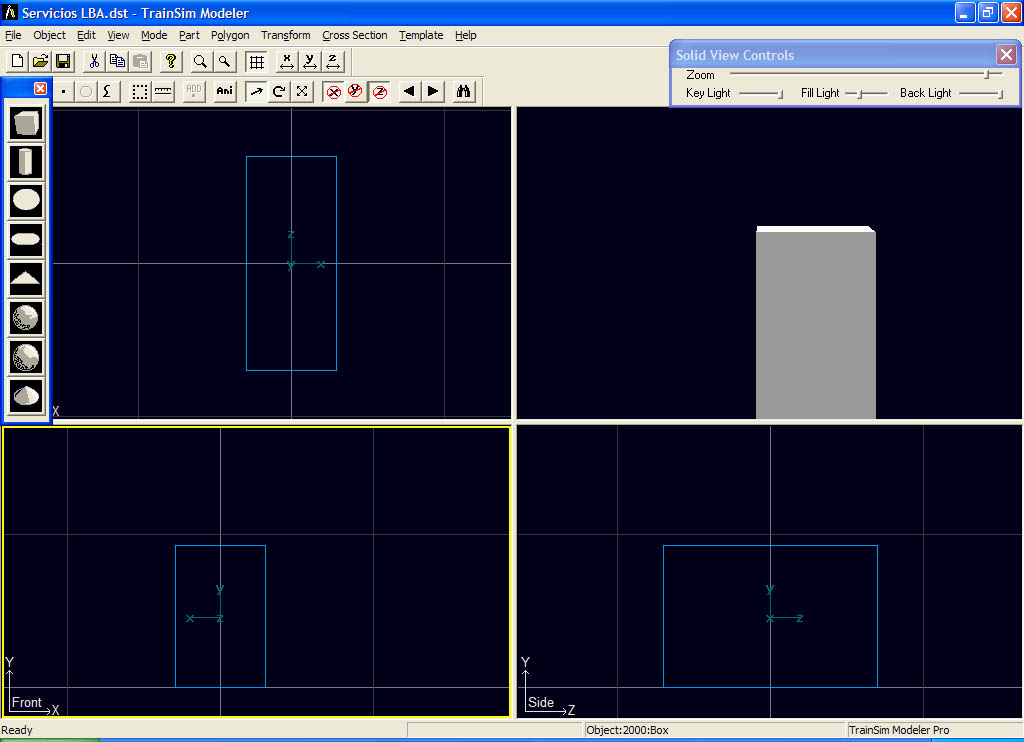Activate the rotate mode curved arrow icon
The image size is (1024, 742).
(279, 92)
